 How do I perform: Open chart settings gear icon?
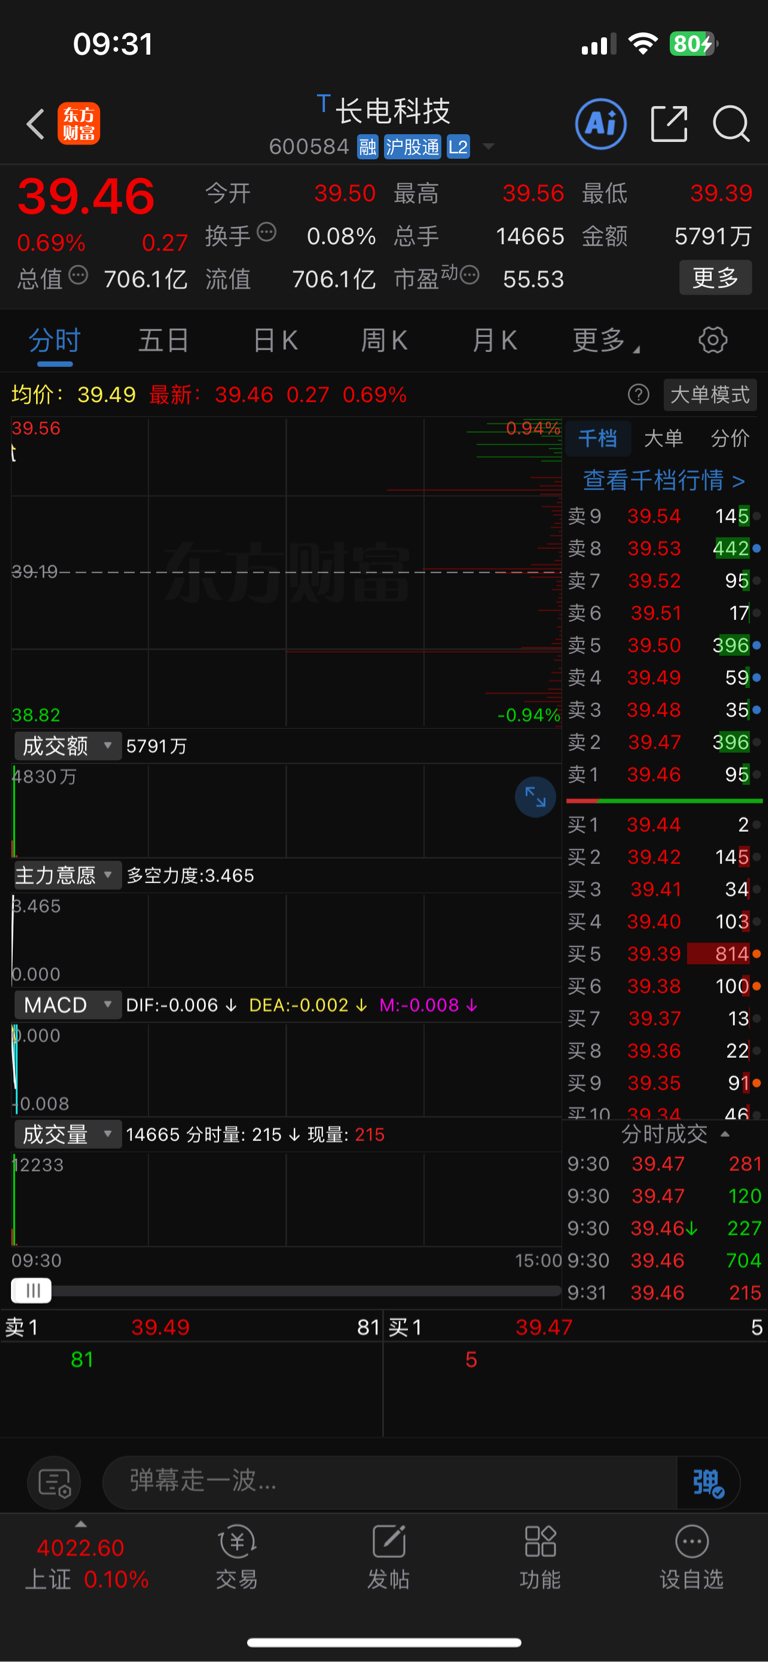coord(713,340)
